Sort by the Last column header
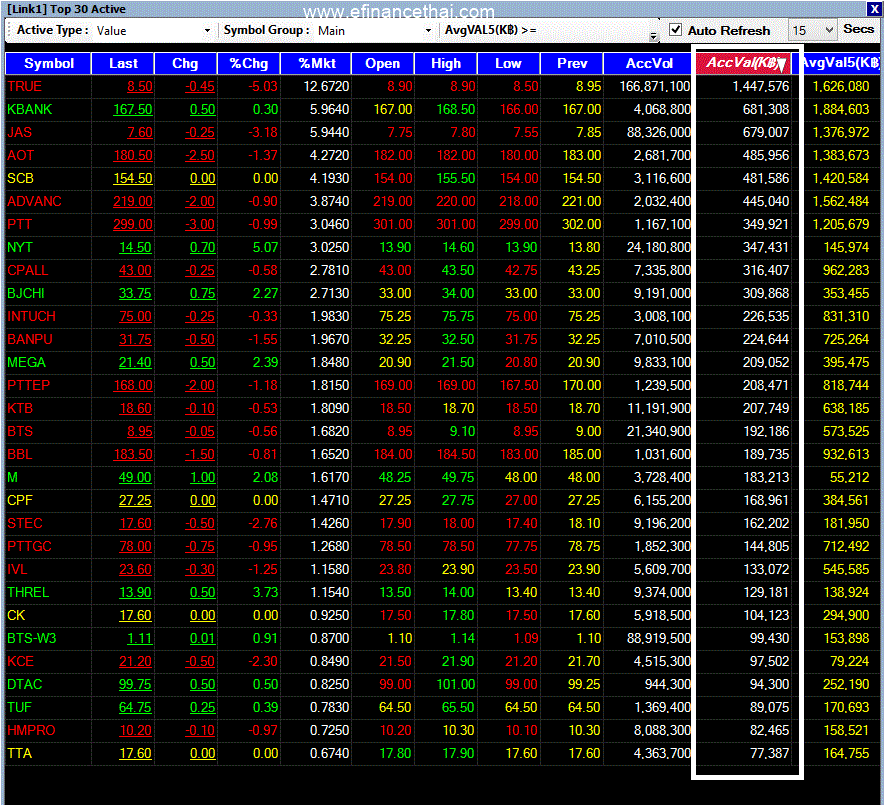Image resolution: width=885 pixels, height=805 pixels. (x=123, y=63)
